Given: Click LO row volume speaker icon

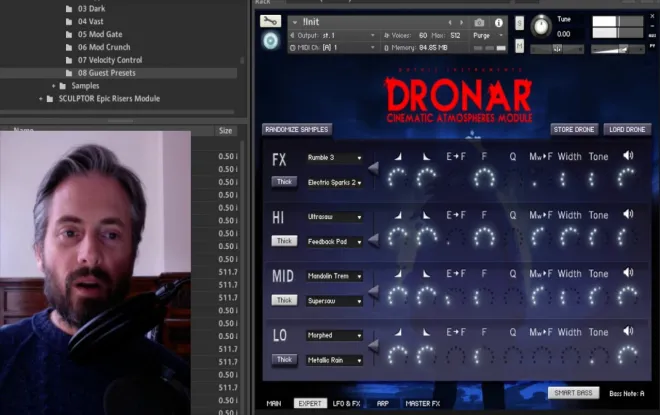Looking at the screenshot, I should click(x=628, y=331).
